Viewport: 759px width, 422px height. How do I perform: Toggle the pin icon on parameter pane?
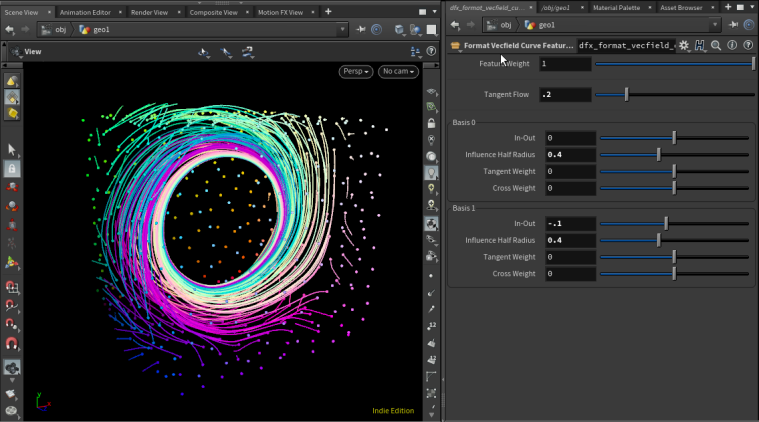730,25
